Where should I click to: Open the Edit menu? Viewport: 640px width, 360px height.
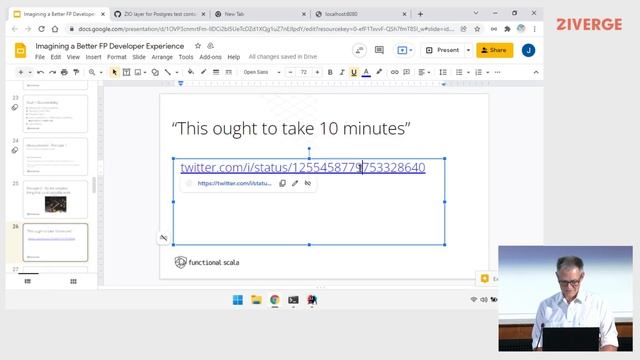click(x=56, y=57)
